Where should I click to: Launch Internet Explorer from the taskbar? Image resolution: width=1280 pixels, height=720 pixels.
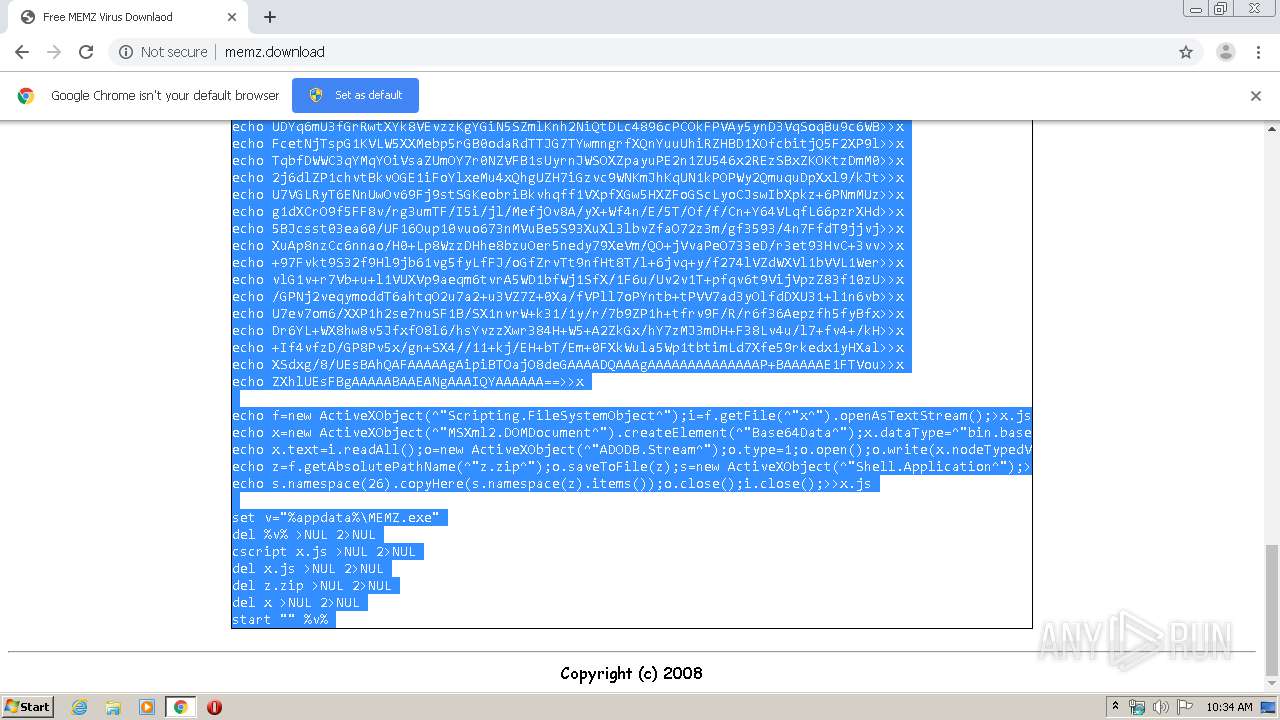point(80,707)
